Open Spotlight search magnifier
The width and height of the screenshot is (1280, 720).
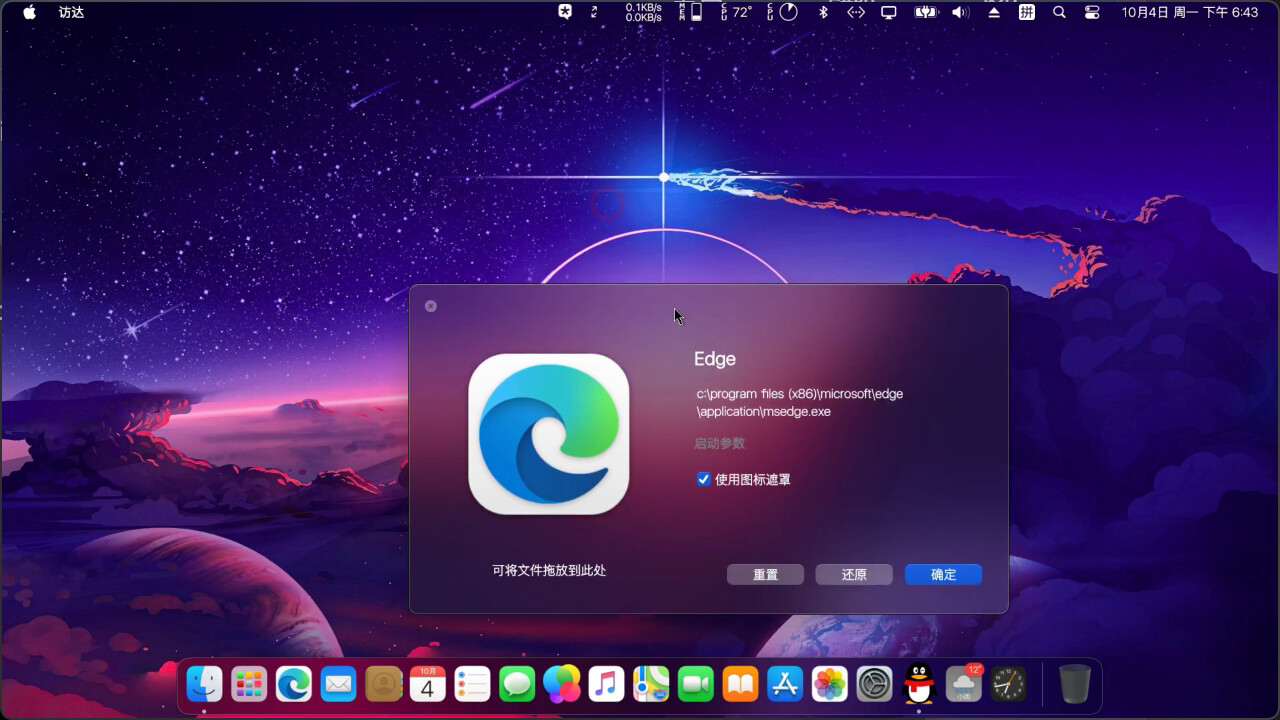tap(1060, 12)
